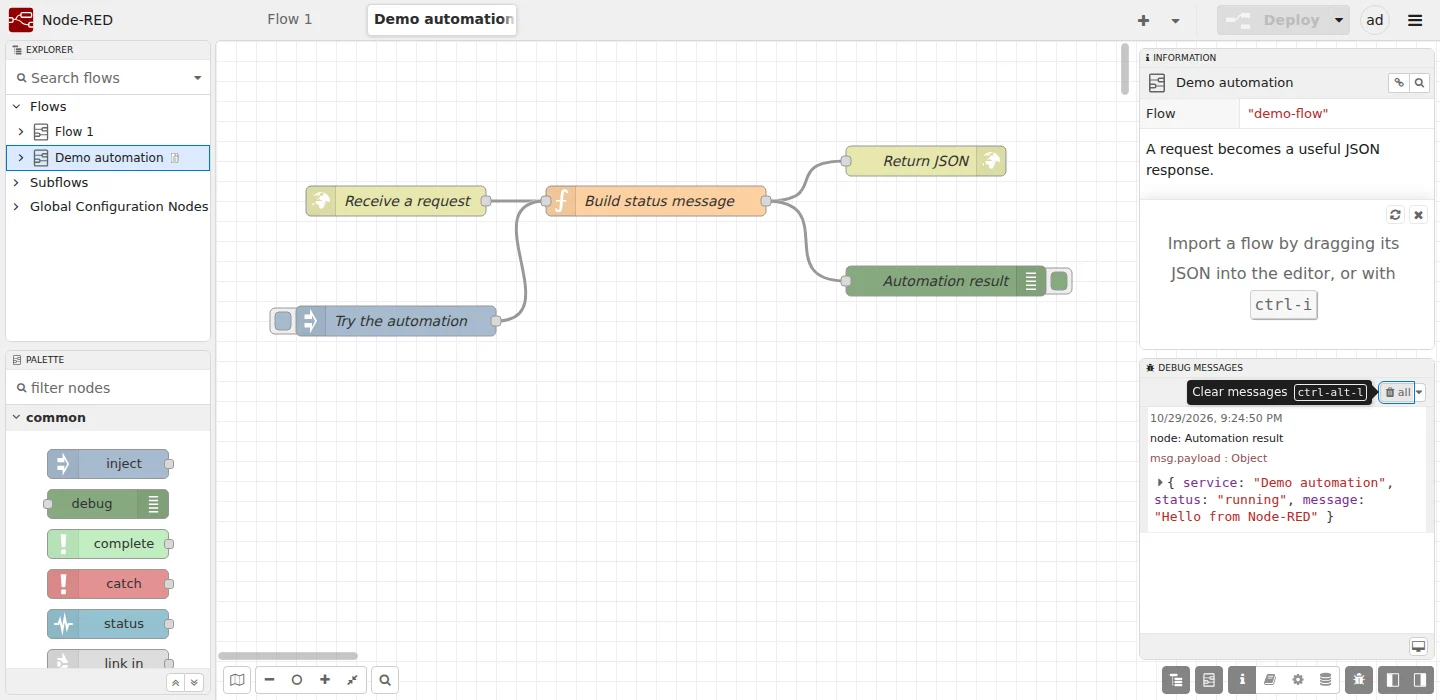Viewport: 1440px width, 700px height.
Task: Select Demo automation in explorer tree
Action: pyautogui.click(x=109, y=157)
